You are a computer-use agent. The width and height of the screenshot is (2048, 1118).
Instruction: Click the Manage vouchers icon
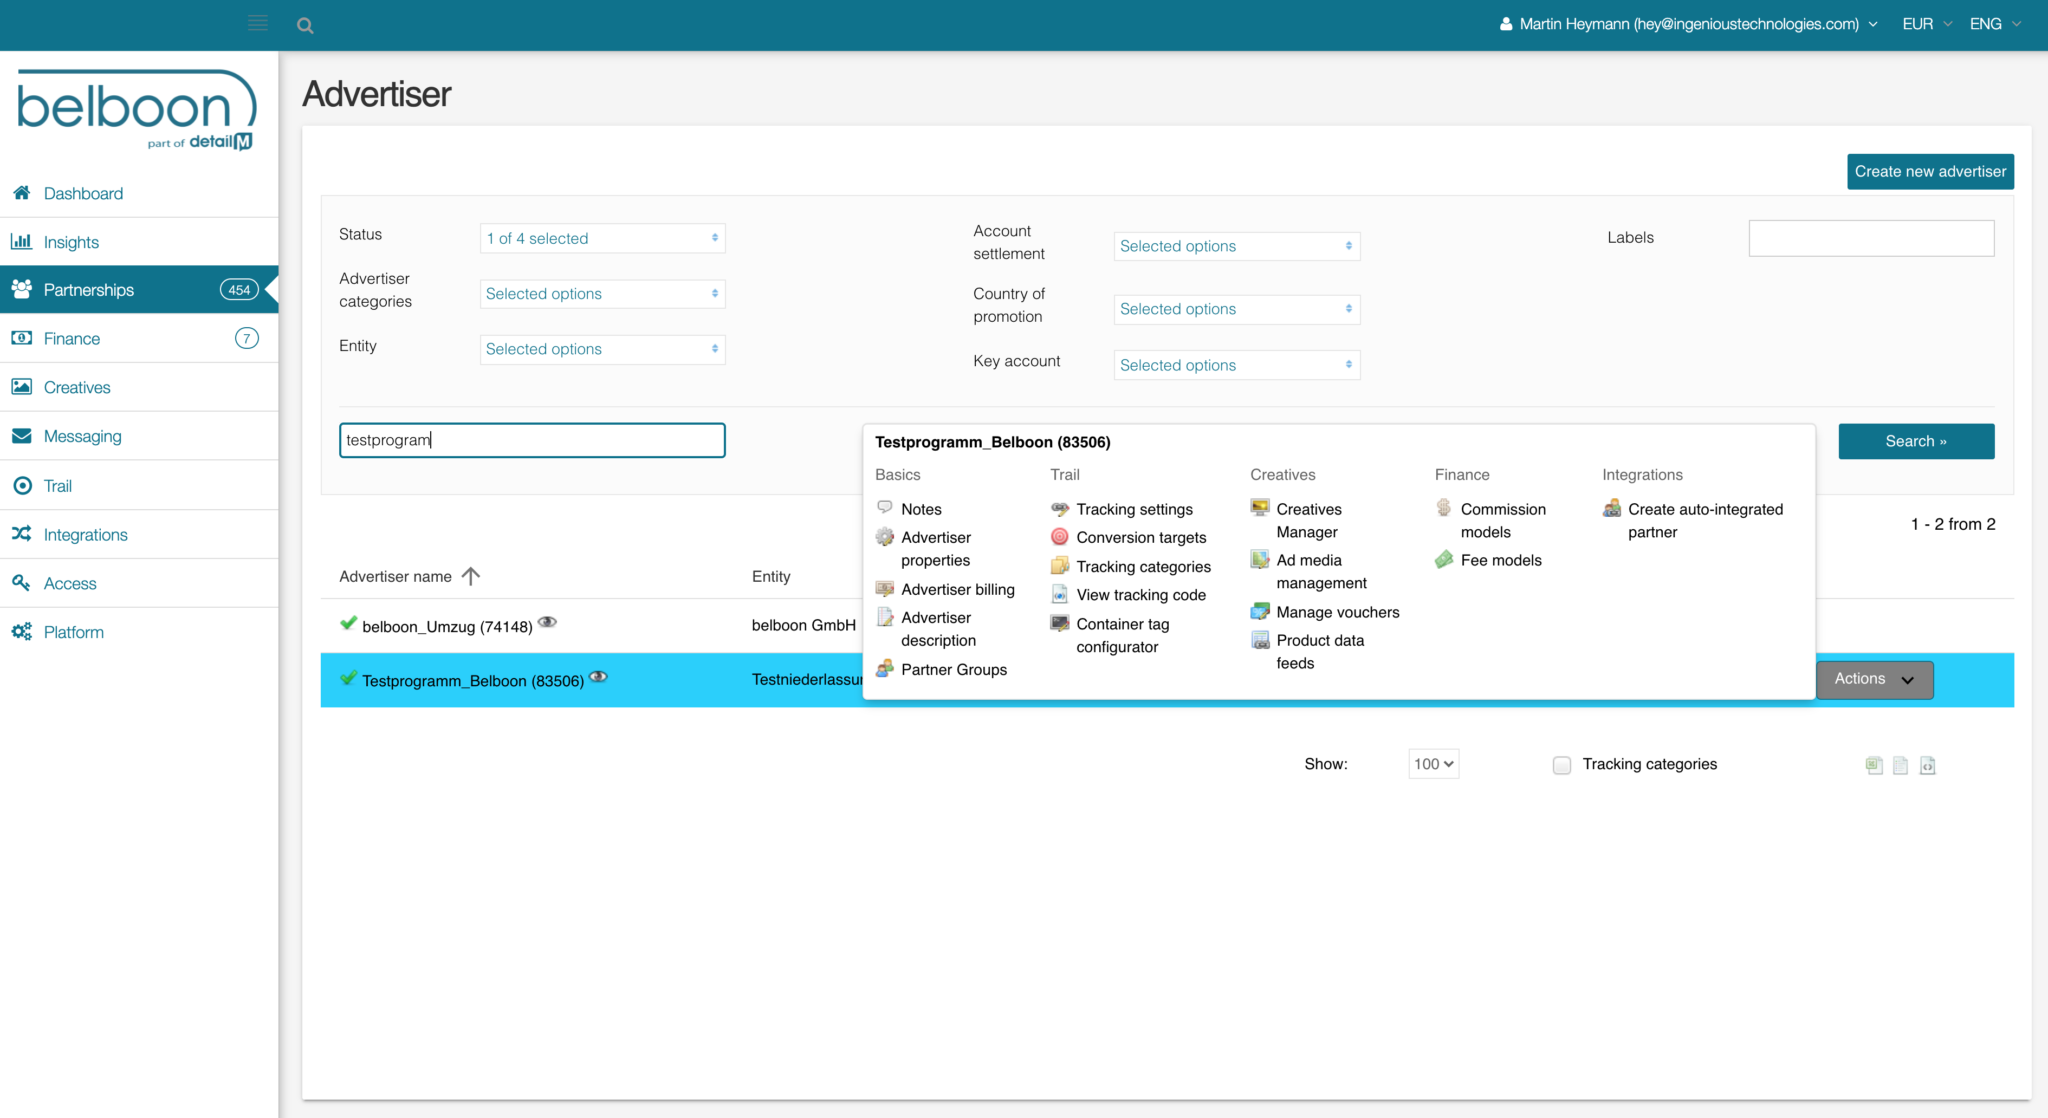point(1260,611)
